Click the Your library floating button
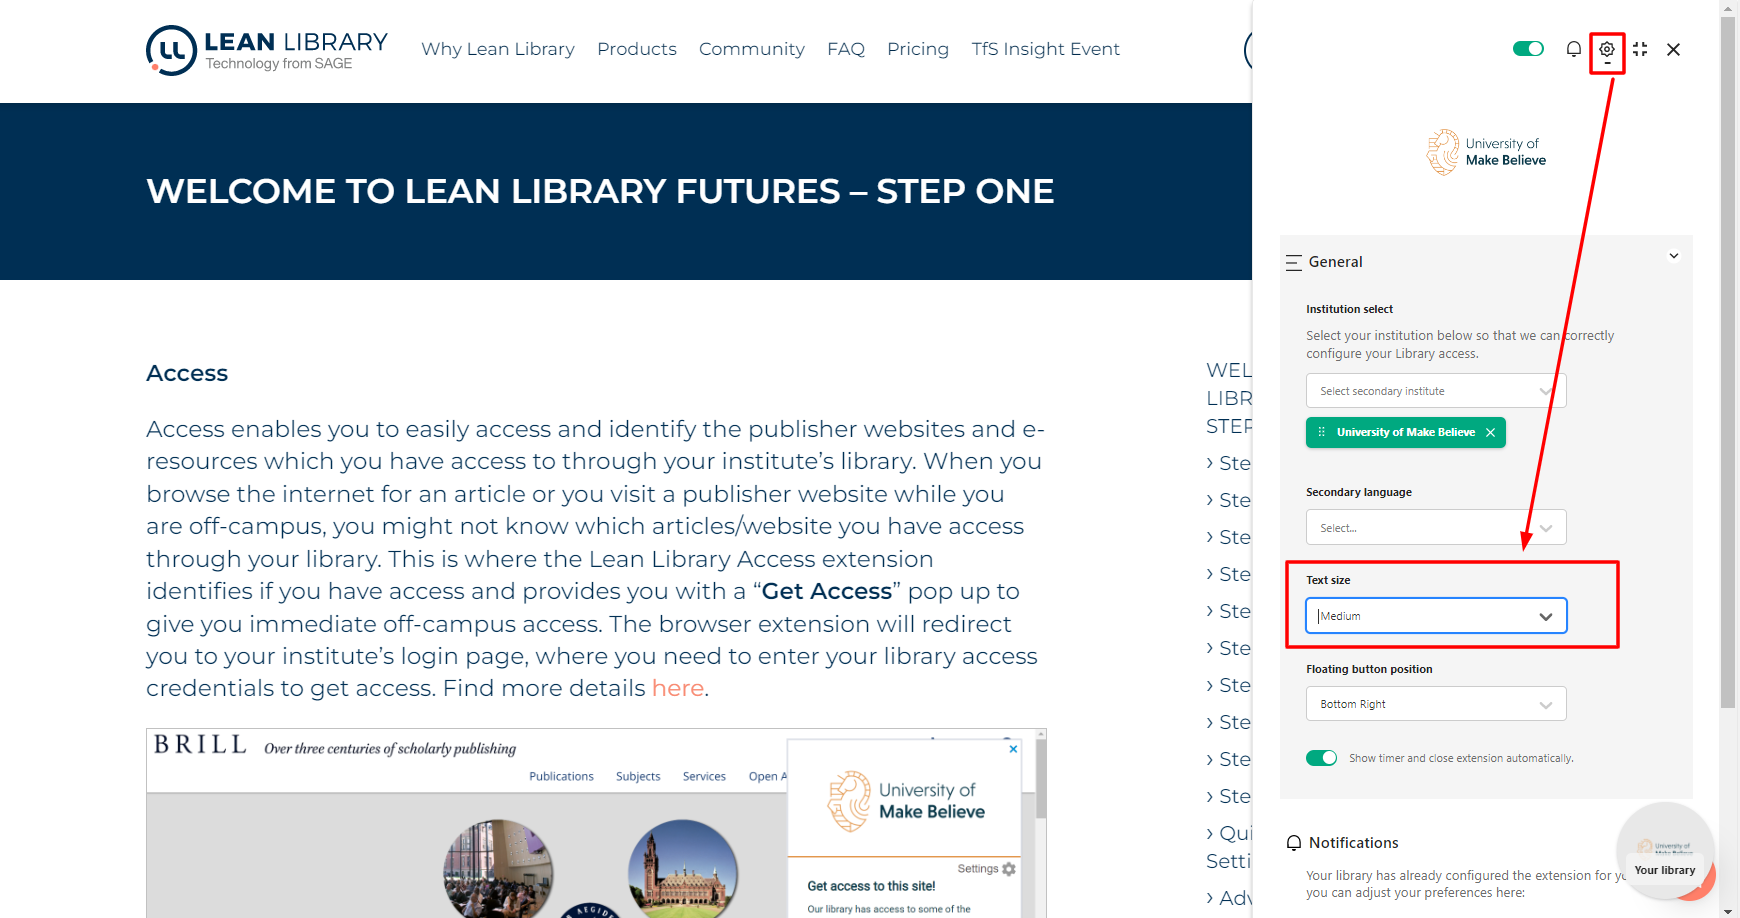The image size is (1740, 918). (x=1665, y=853)
